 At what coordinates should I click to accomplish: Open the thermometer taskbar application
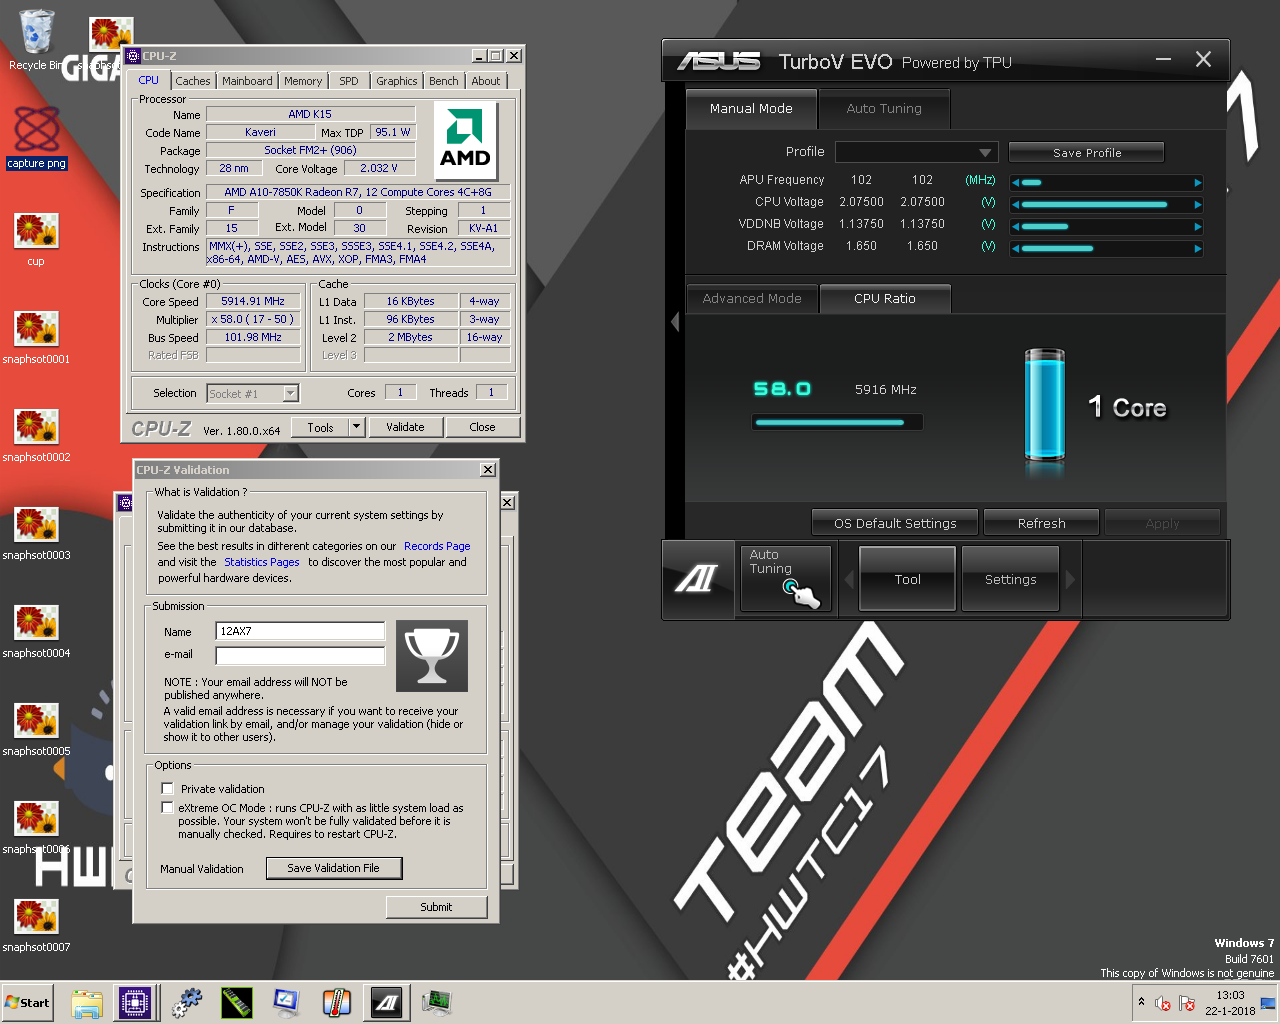pyautogui.click(x=337, y=1003)
